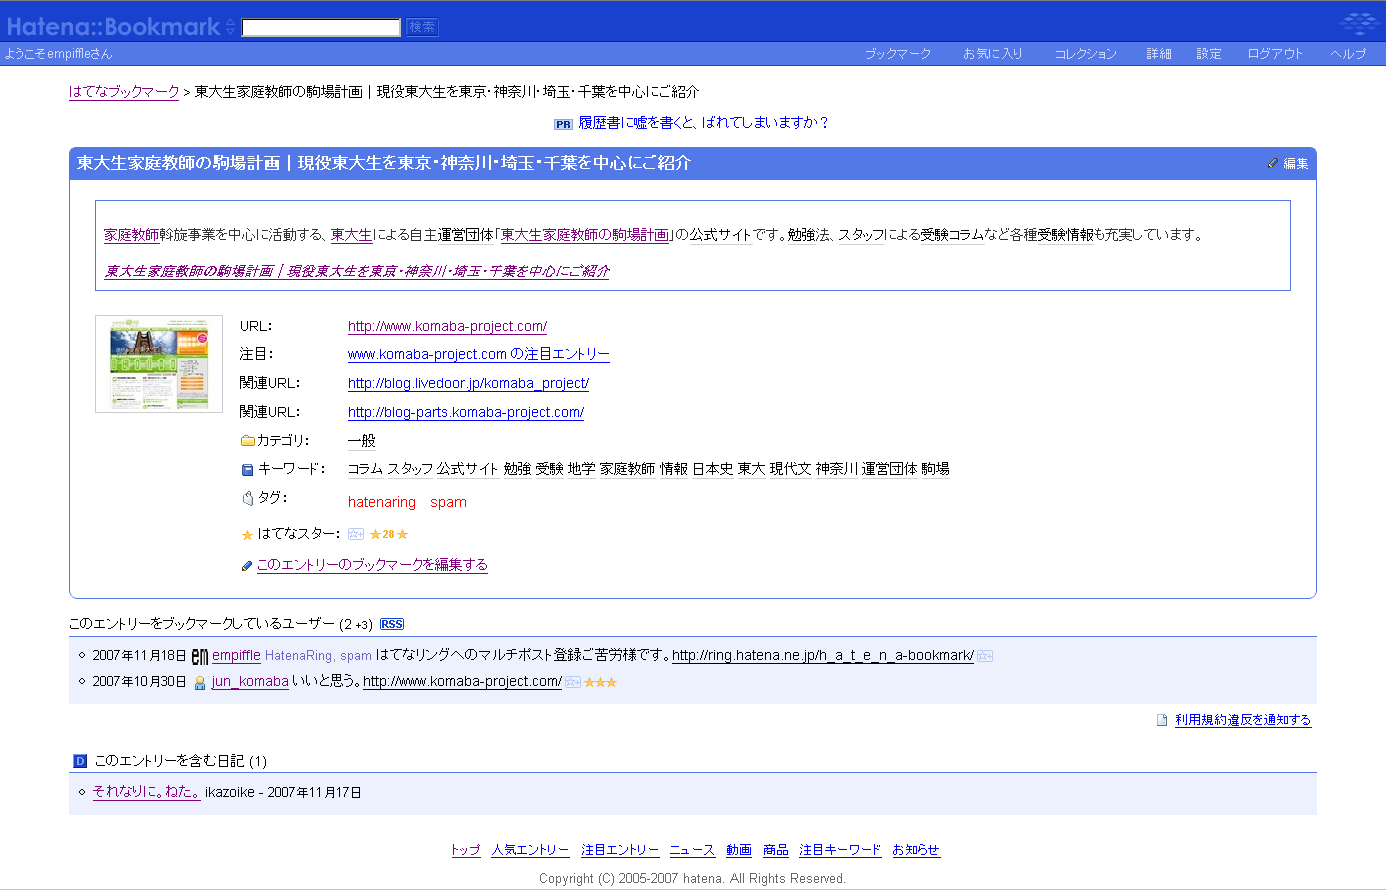This screenshot has width=1386, height=890.
Task: Select the 運営団体 keyword
Action: 890,469
